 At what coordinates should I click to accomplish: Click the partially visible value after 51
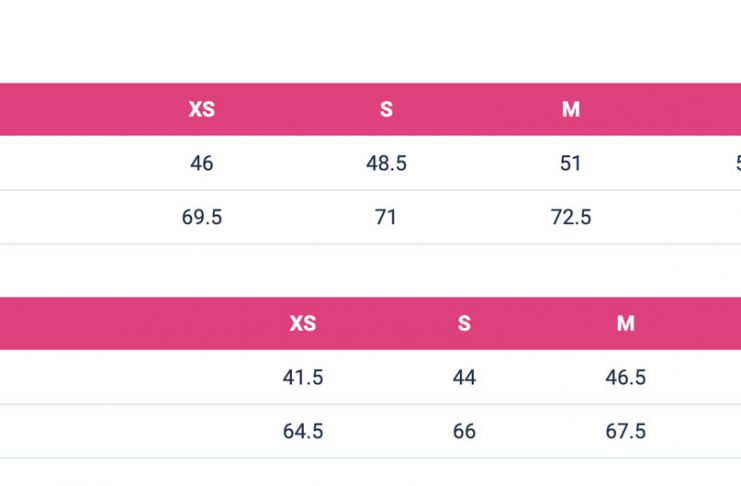point(738,163)
